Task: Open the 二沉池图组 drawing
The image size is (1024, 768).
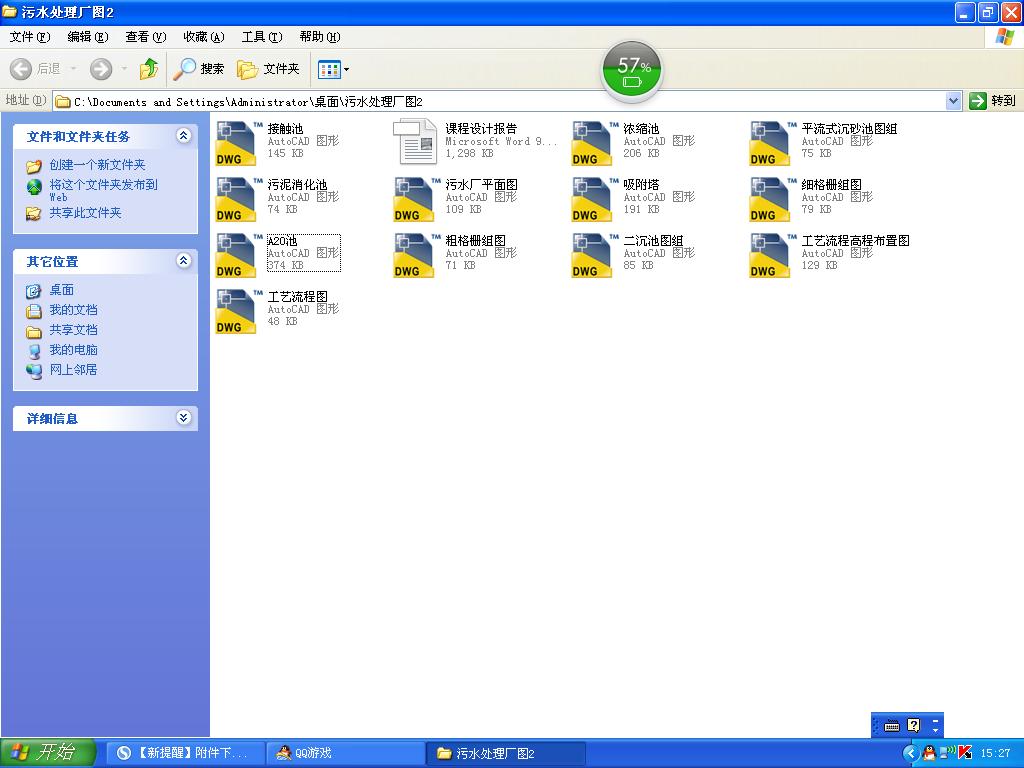Action: click(x=630, y=241)
